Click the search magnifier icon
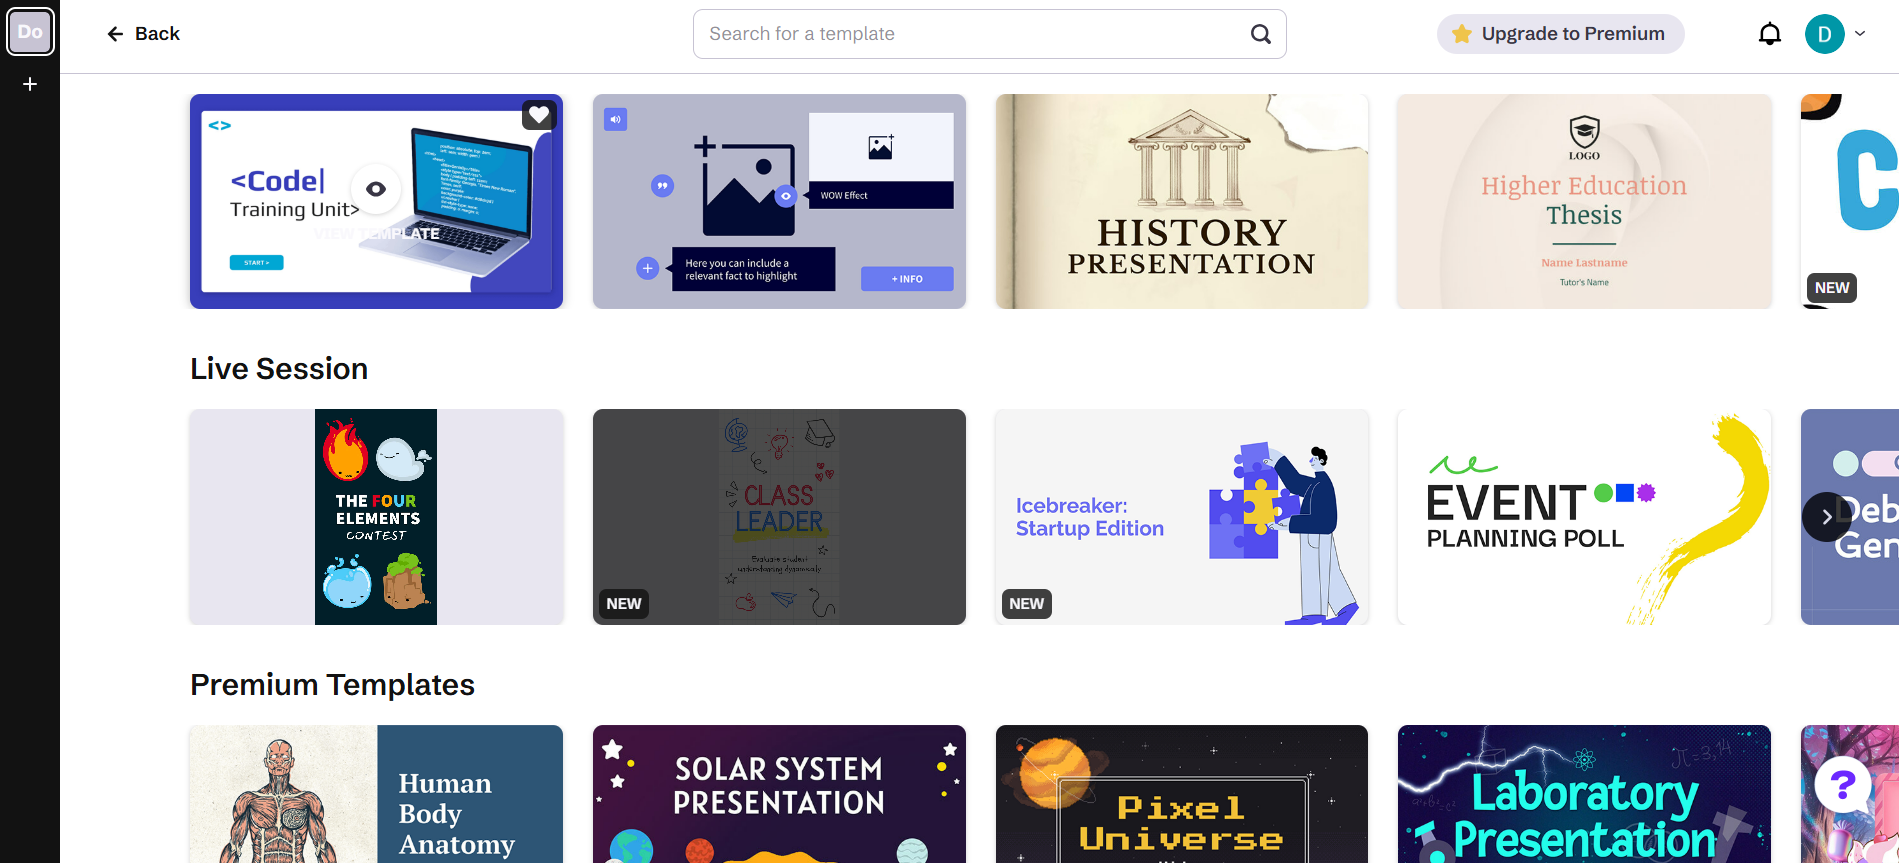 point(1260,34)
